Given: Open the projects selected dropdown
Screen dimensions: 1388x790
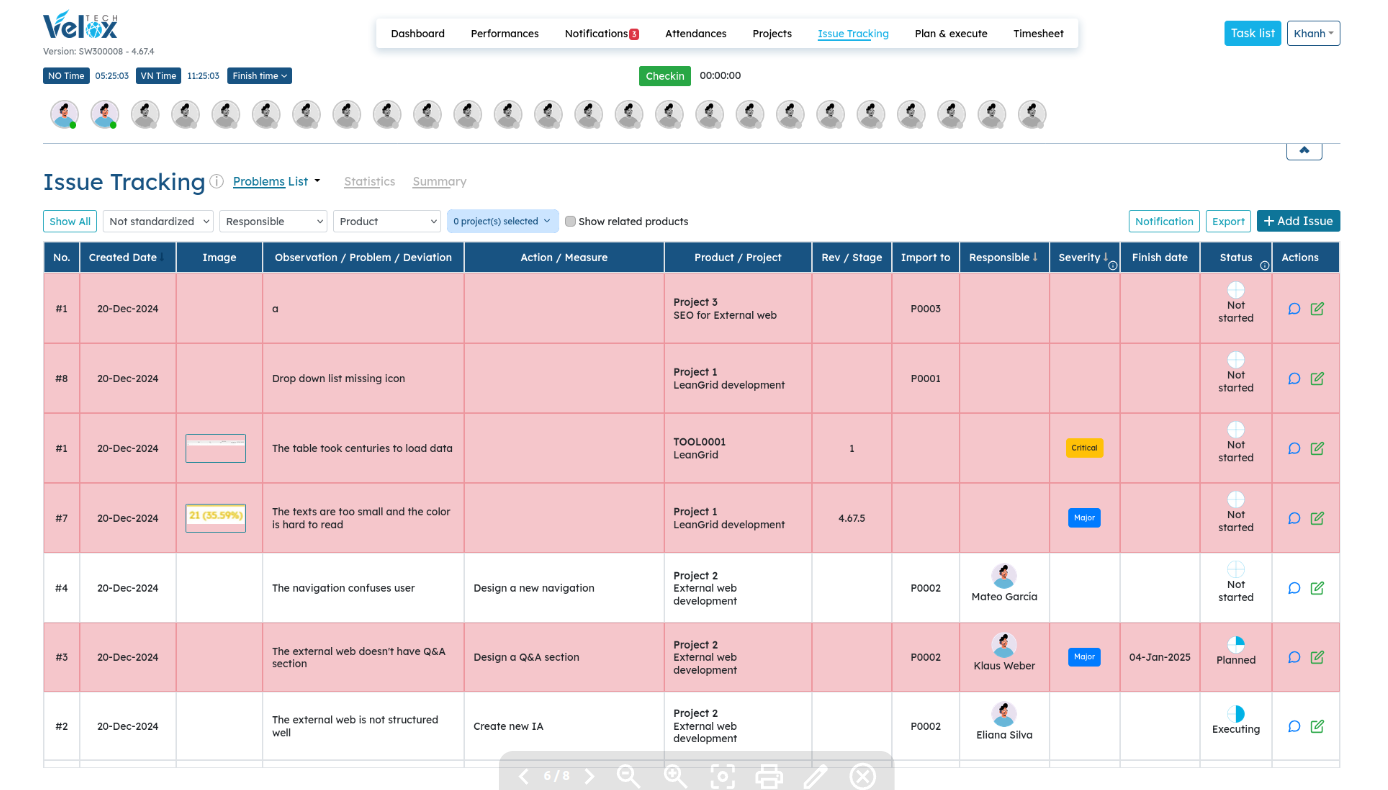Looking at the screenshot, I should click(x=501, y=222).
